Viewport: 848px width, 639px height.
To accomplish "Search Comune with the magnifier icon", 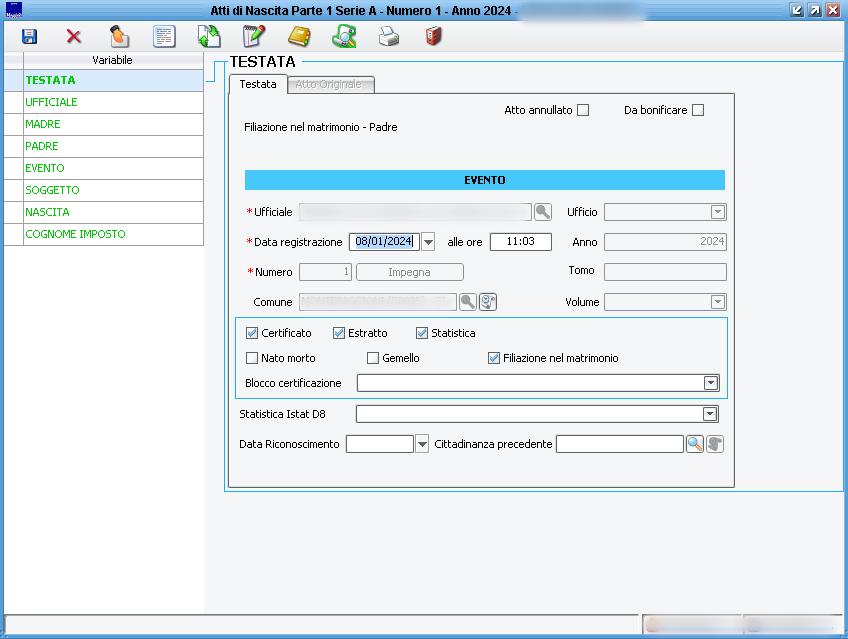I will pos(468,302).
